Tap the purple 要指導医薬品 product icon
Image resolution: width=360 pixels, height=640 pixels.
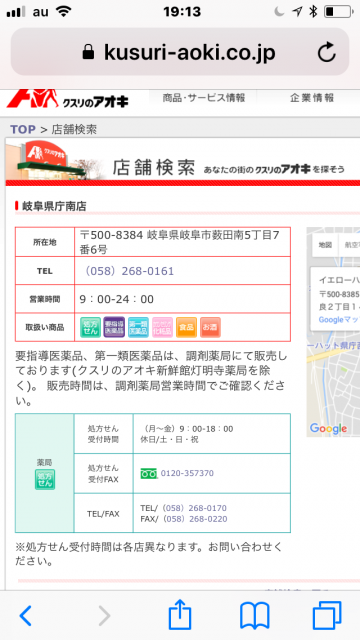coord(114,327)
